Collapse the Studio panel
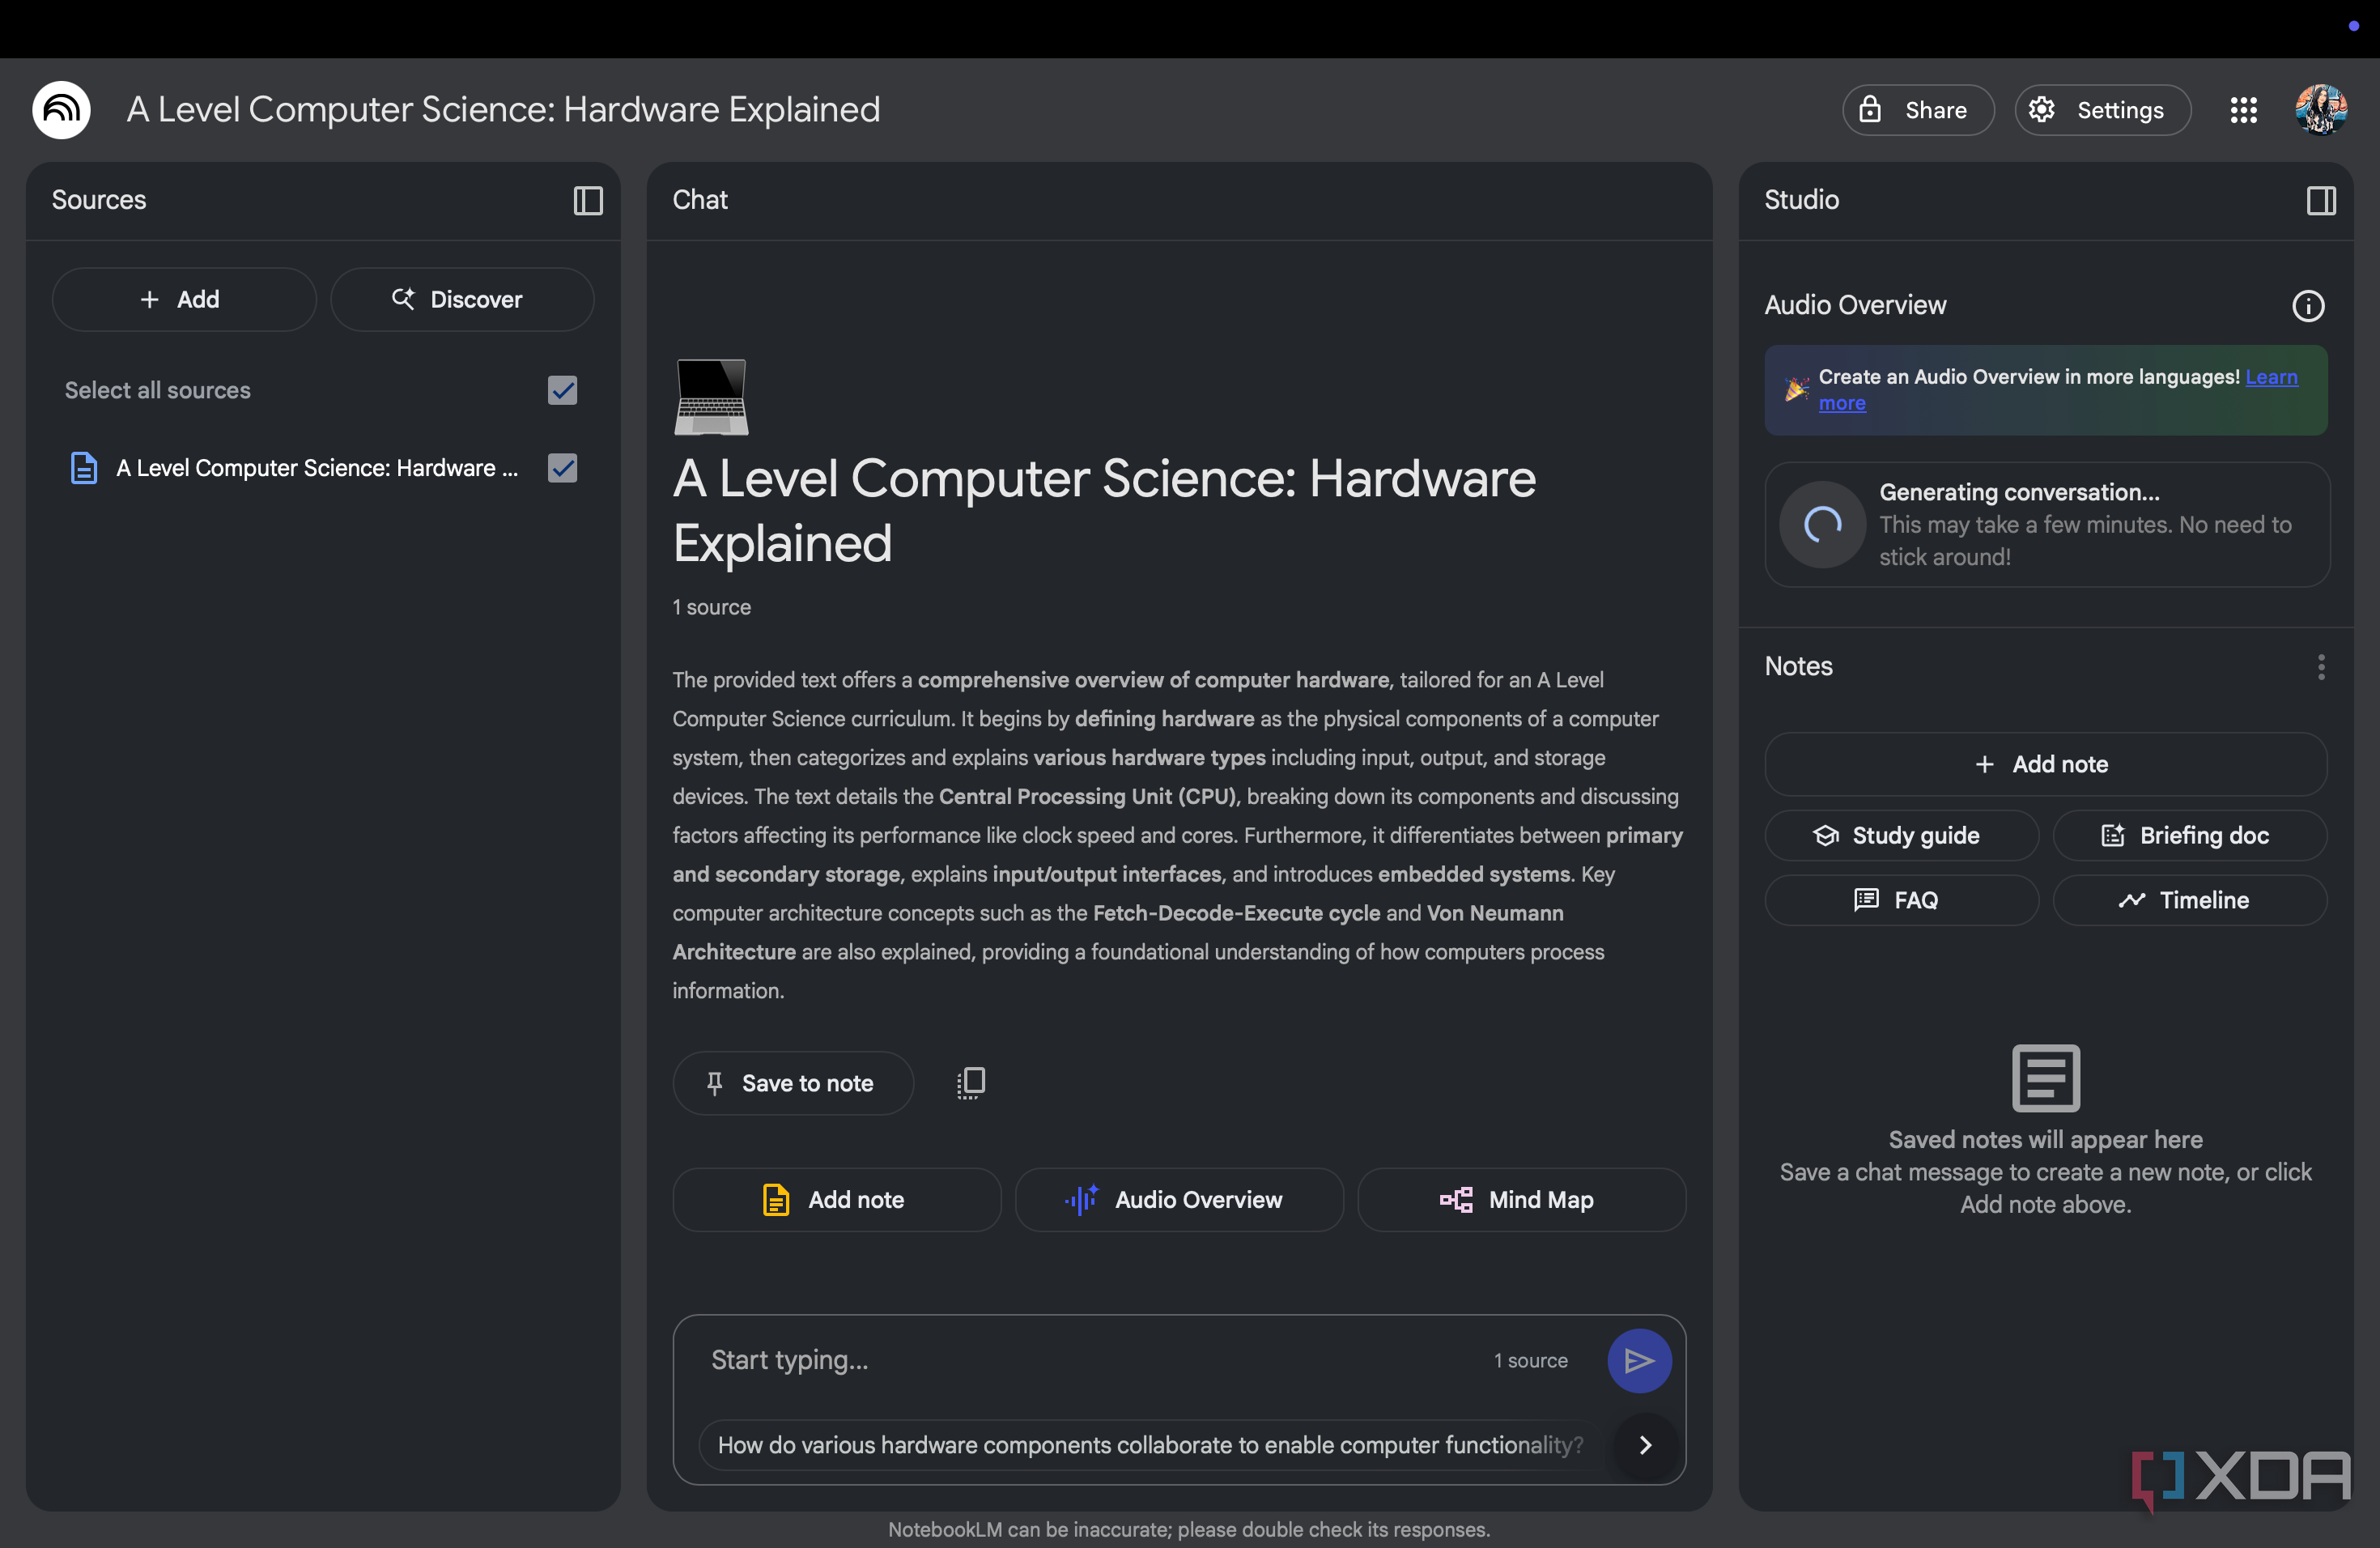The width and height of the screenshot is (2380, 1548). click(x=2321, y=200)
